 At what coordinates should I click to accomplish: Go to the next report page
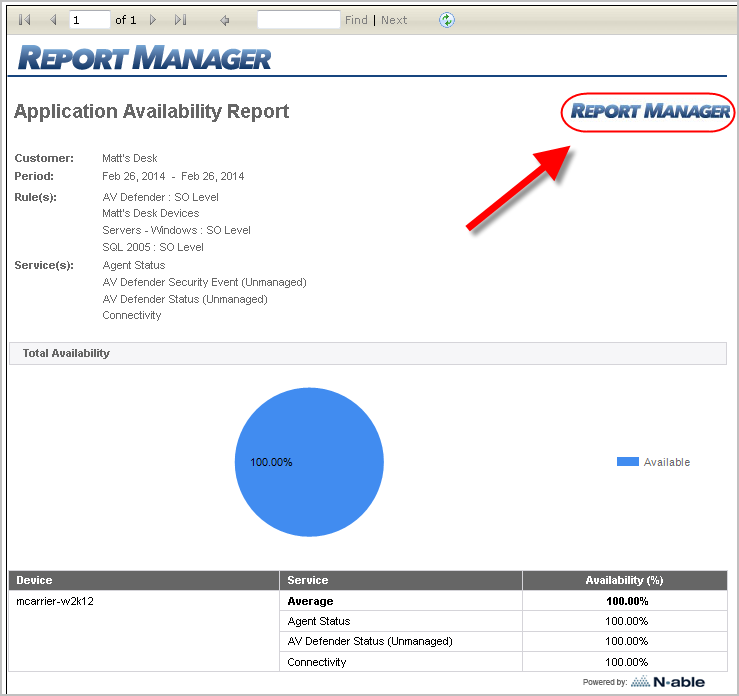tap(153, 20)
